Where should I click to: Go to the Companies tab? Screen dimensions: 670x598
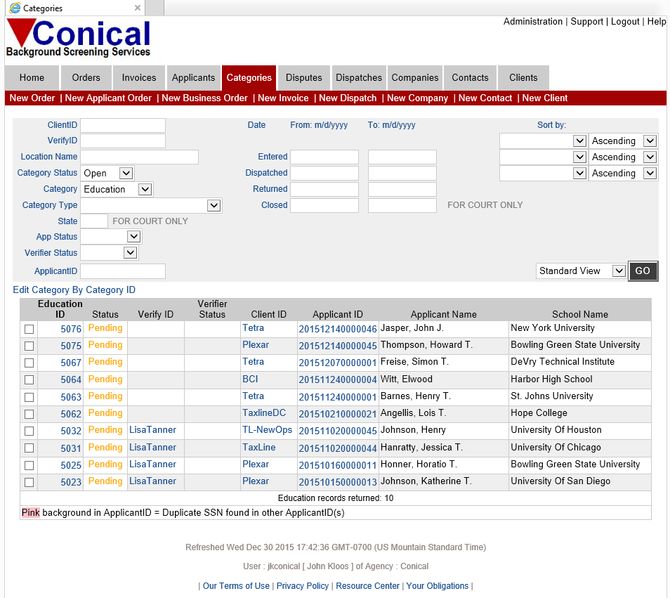(415, 78)
